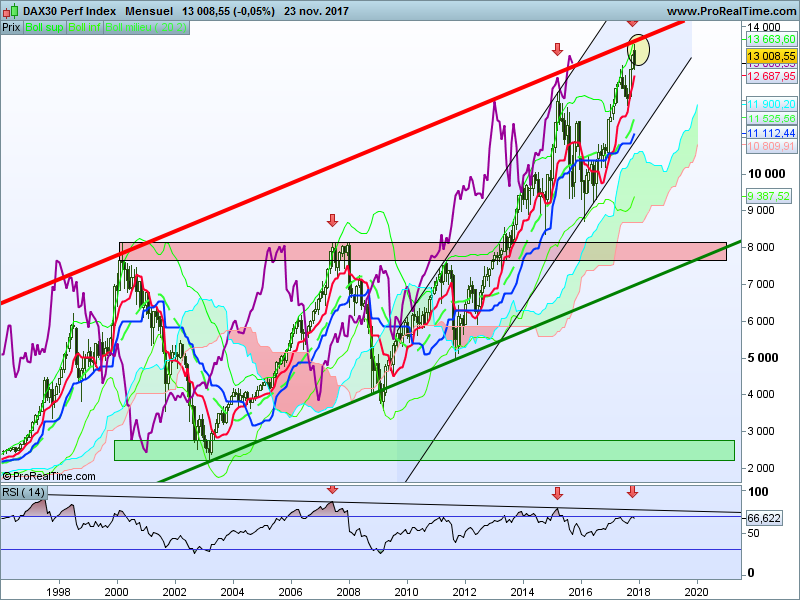800x600 pixels.
Task: Select the DAX30 Perf Index instrument name
Action: tap(69, 11)
